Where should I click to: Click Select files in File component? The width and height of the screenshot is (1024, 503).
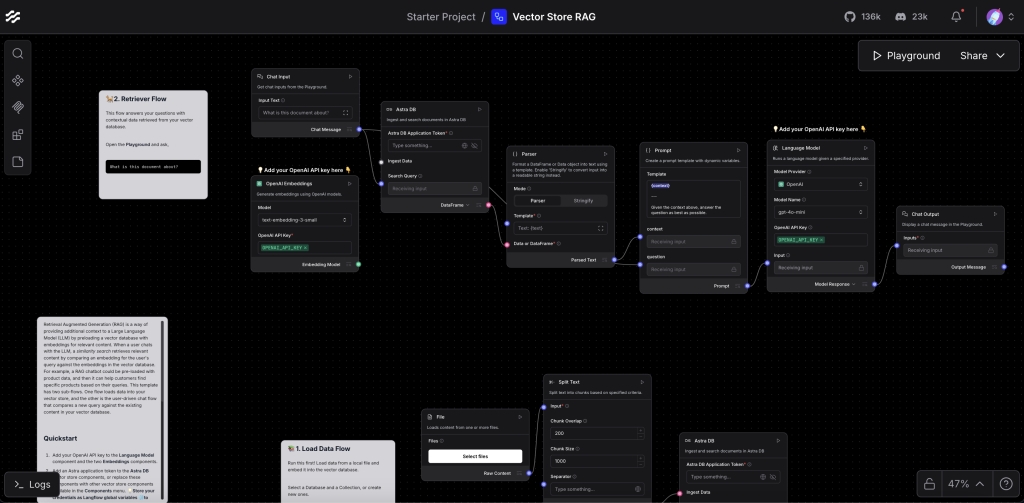click(x=475, y=456)
